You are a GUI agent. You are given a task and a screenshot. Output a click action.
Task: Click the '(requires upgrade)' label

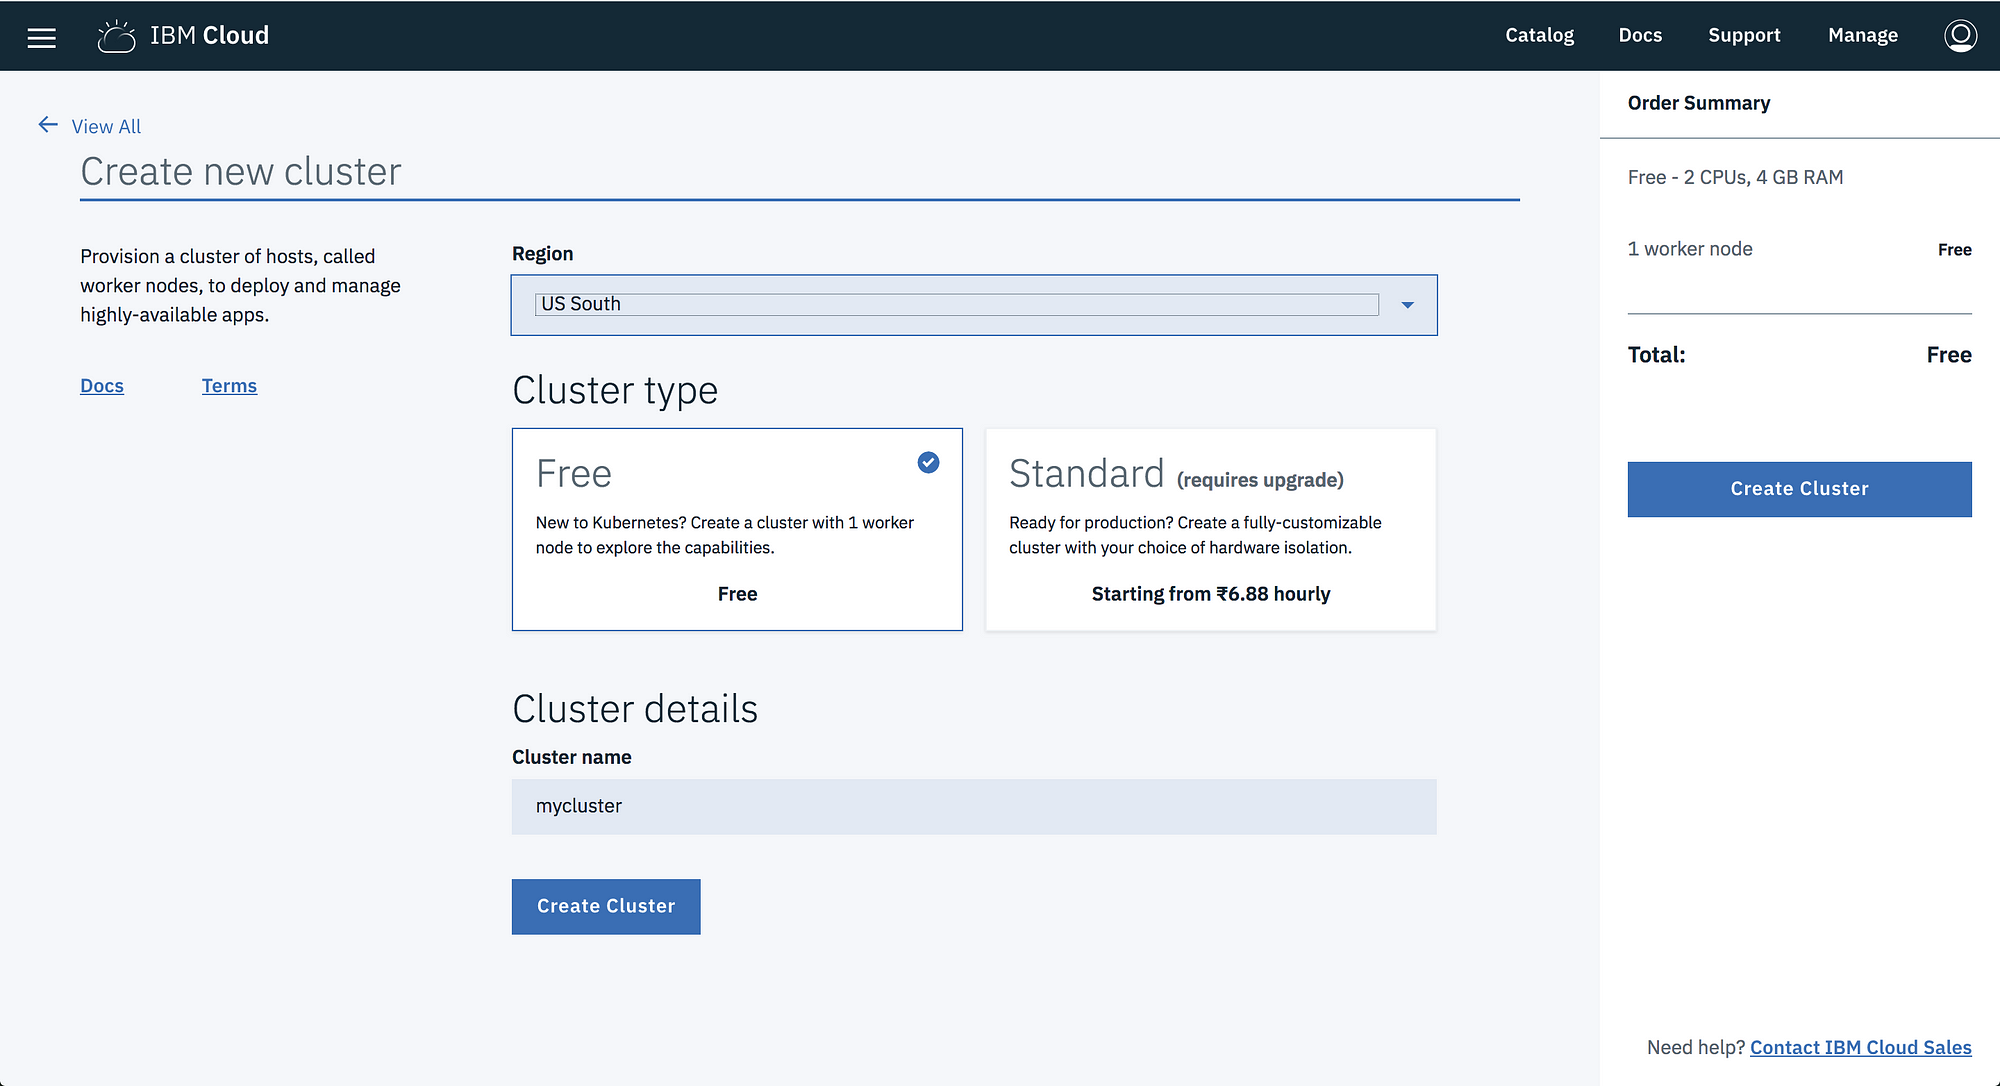coord(1260,480)
